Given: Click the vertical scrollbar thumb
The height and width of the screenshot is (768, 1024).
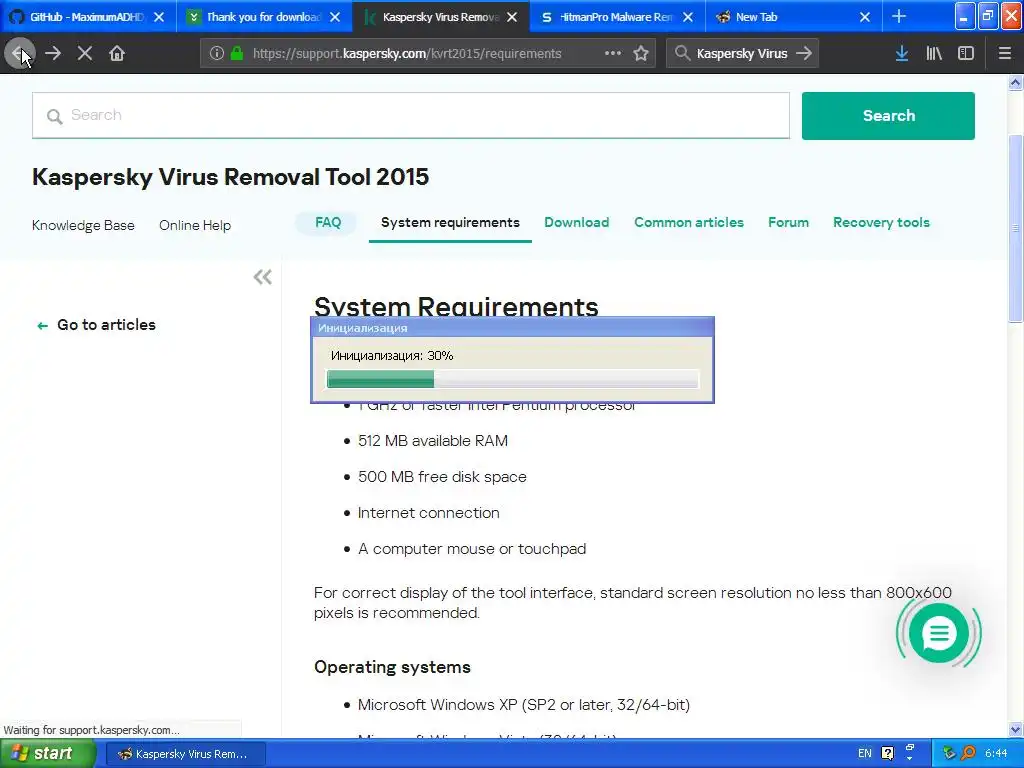Looking at the screenshot, I should click(x=1015, y=229).
